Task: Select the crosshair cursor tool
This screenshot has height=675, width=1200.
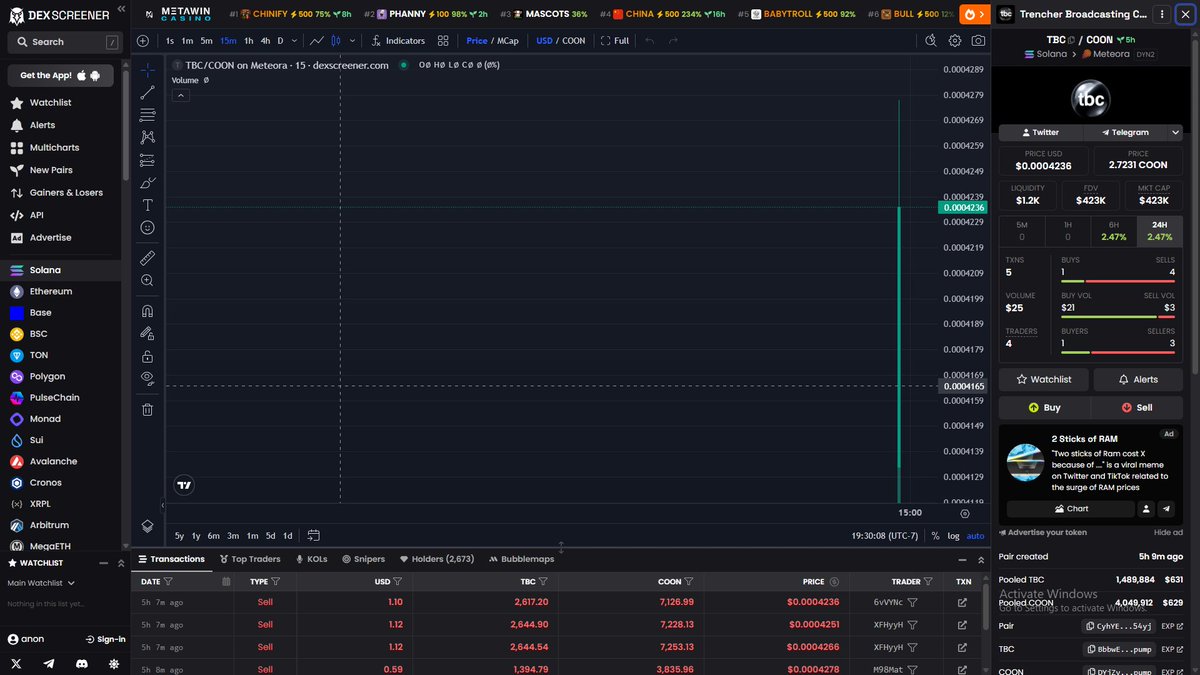Action: pos(148,70)
